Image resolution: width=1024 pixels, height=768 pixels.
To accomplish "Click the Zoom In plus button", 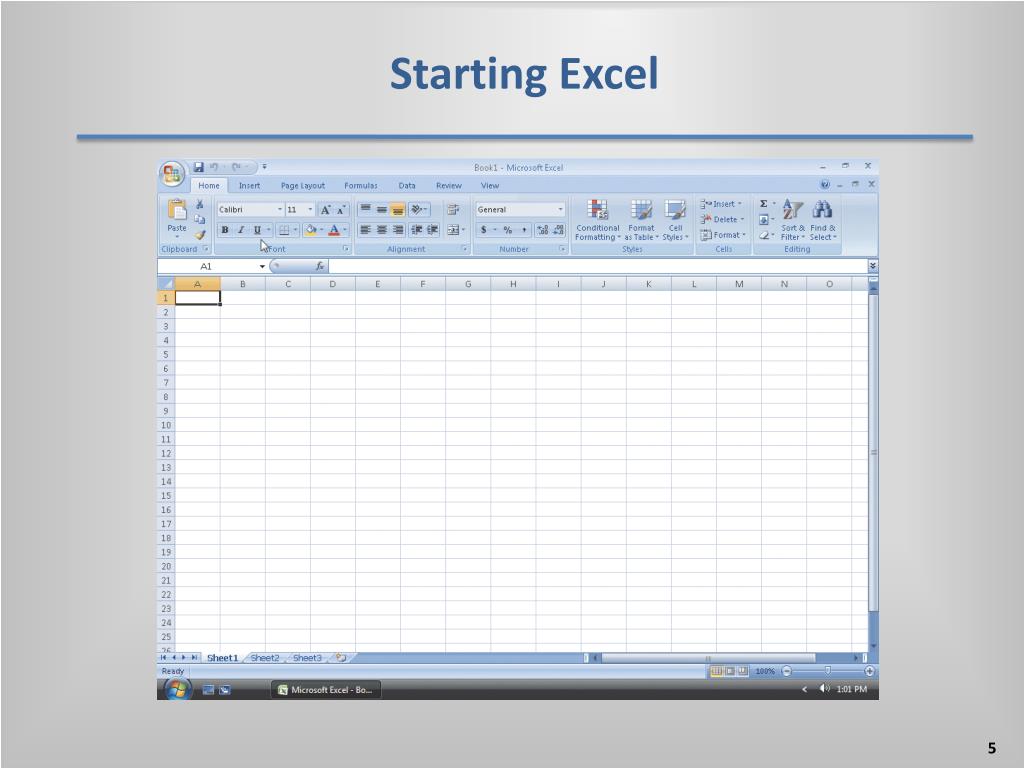I will point(869,671).
